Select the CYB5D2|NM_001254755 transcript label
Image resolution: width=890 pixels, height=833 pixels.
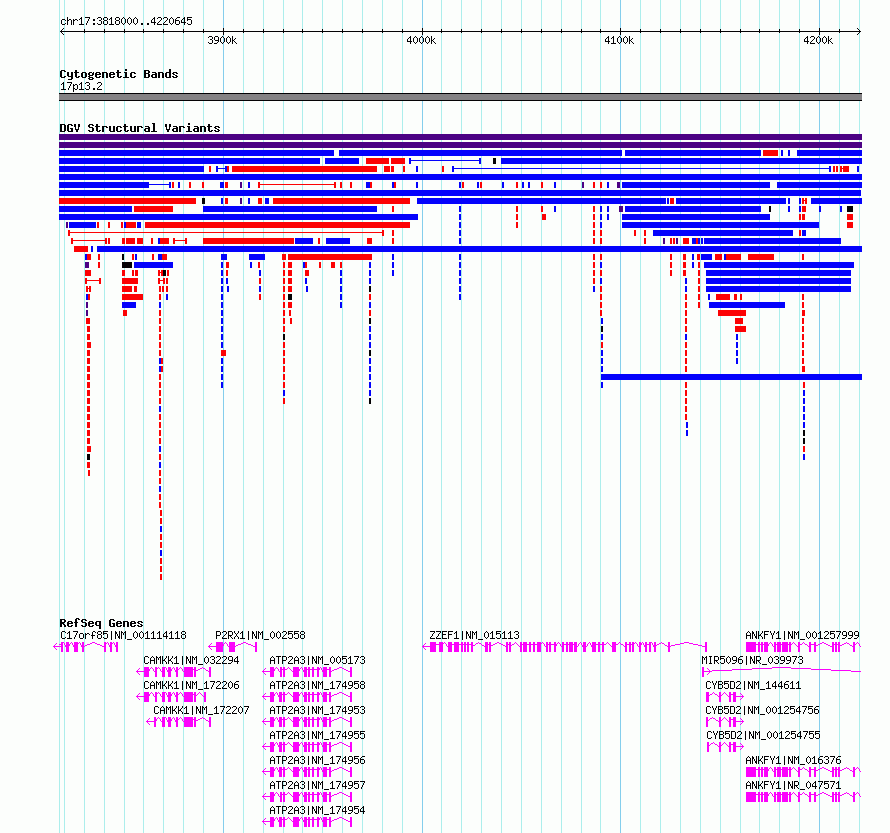point(763,735)
